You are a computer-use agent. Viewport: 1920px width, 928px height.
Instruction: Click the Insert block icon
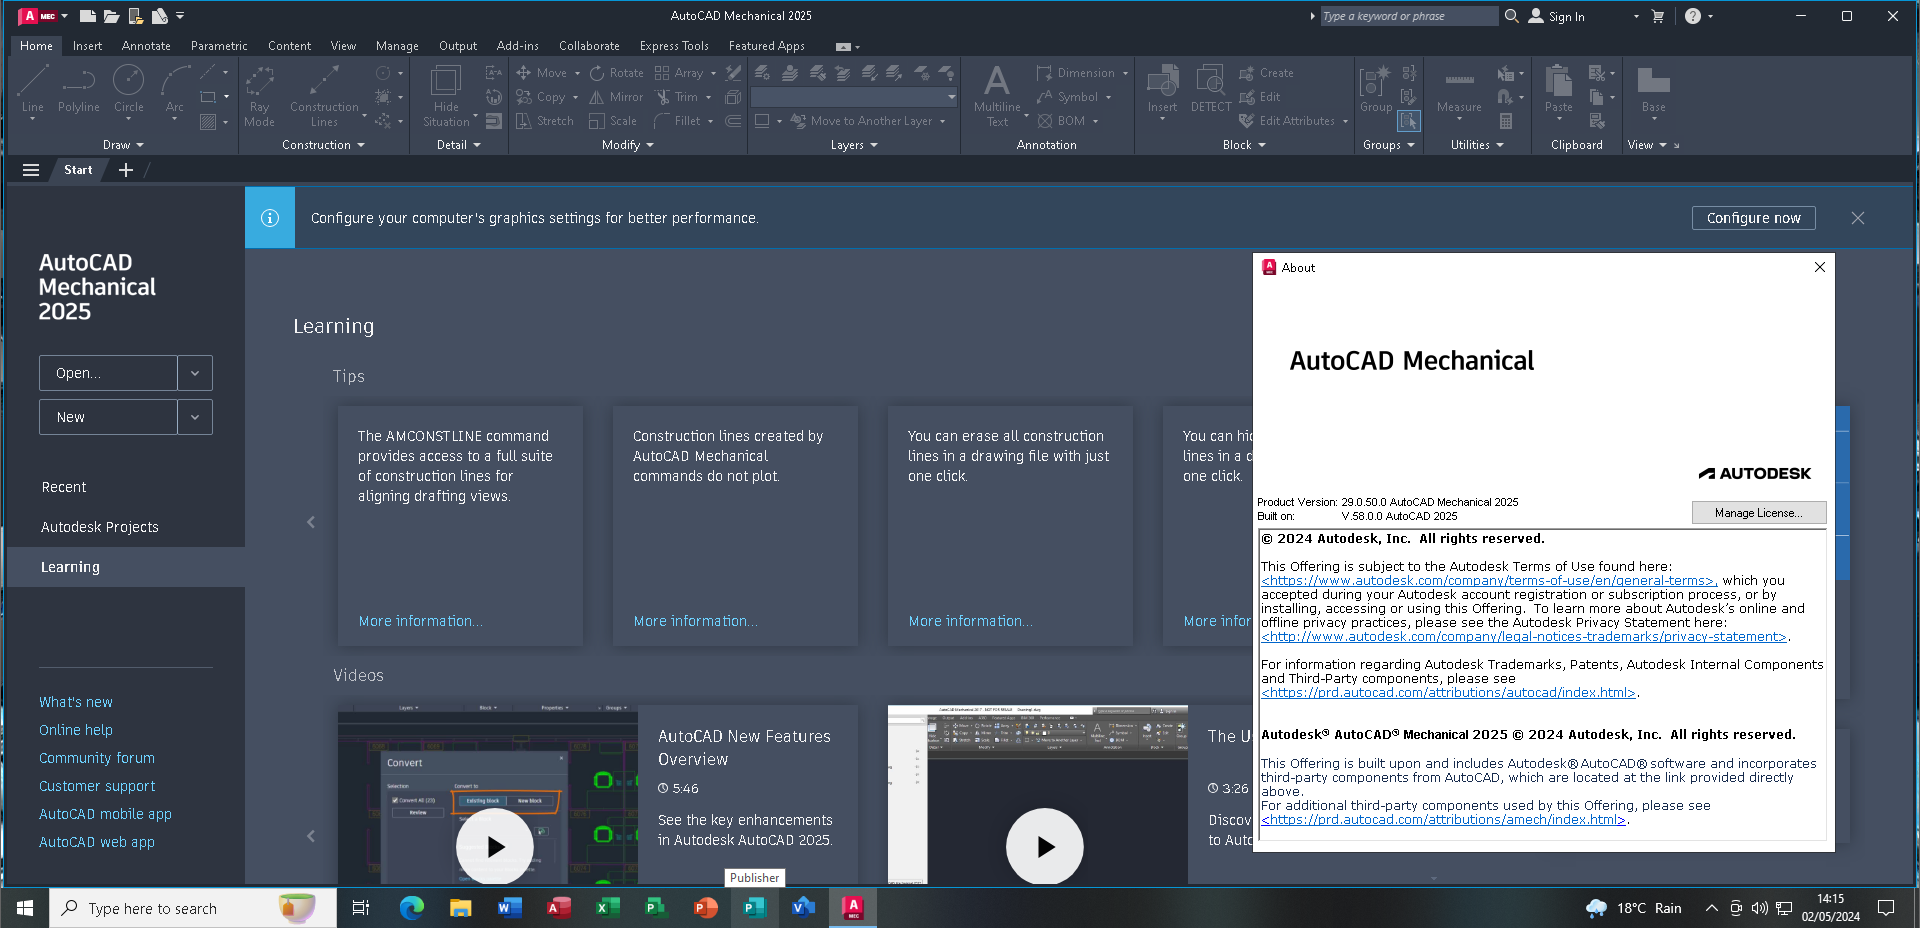(1162, 80)
